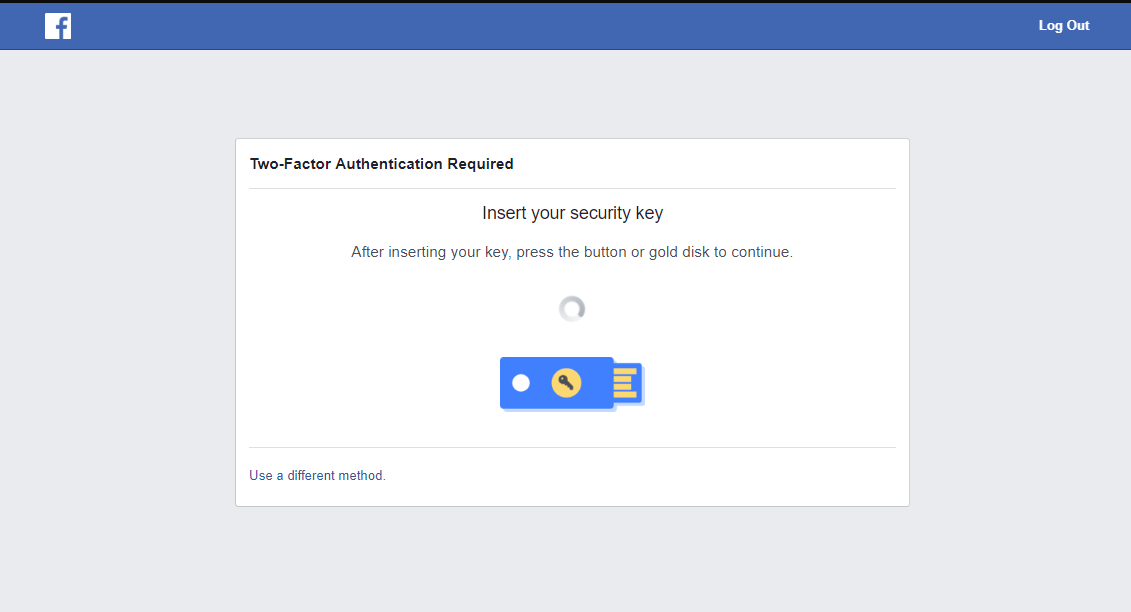Click the Two-Factor Authentication Required heading
Screen dimensions: 1131x612
(382, 163)
